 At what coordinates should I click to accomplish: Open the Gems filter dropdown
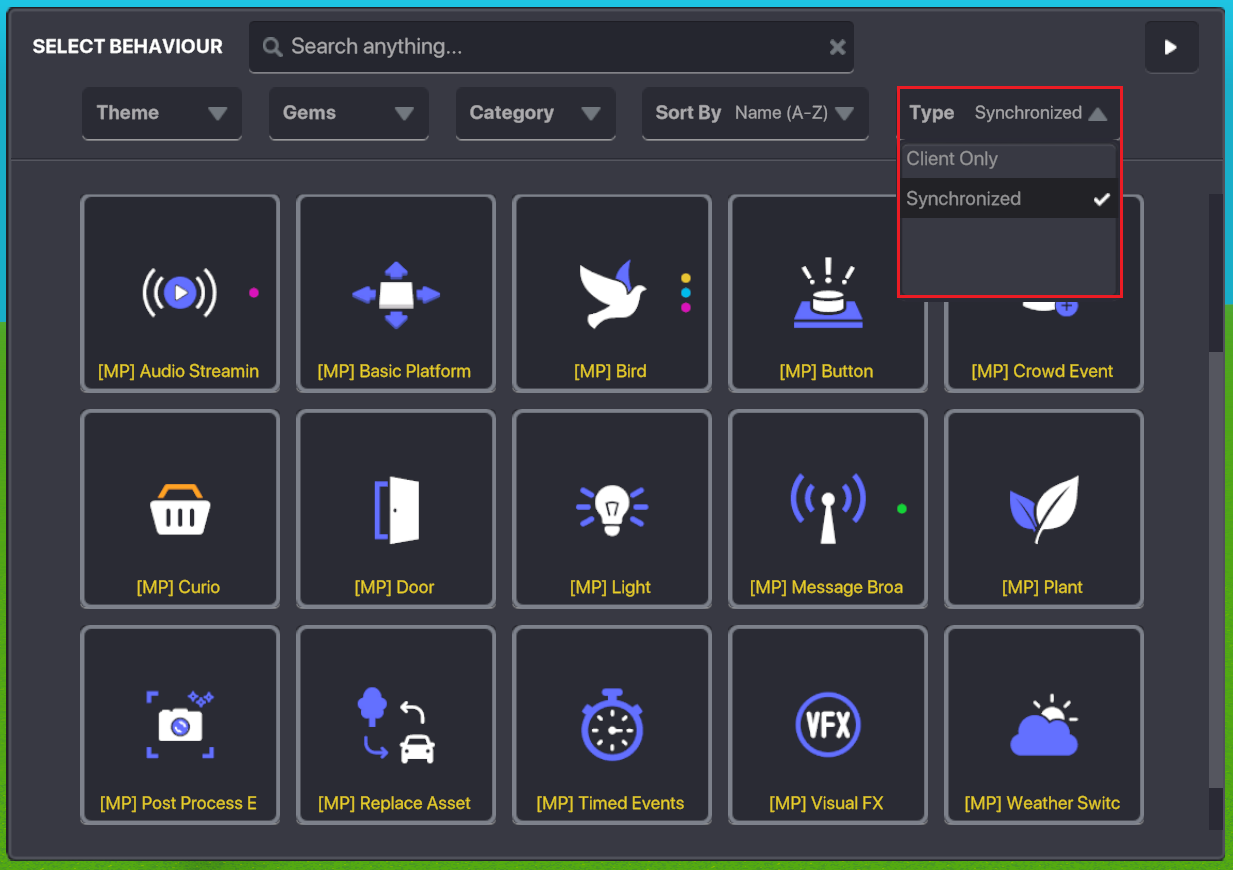point(348,113)
